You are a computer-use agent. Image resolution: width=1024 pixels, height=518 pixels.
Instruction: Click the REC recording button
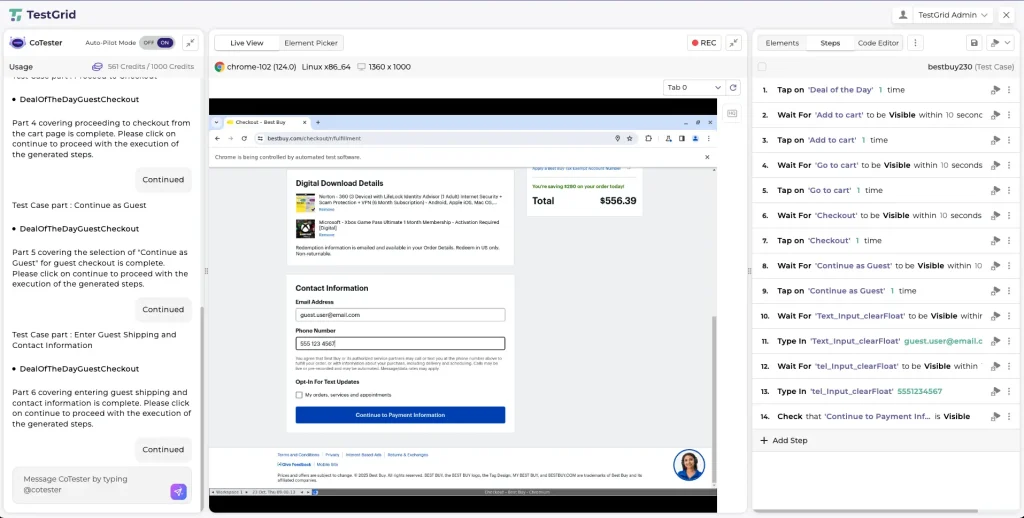point(704,43)
